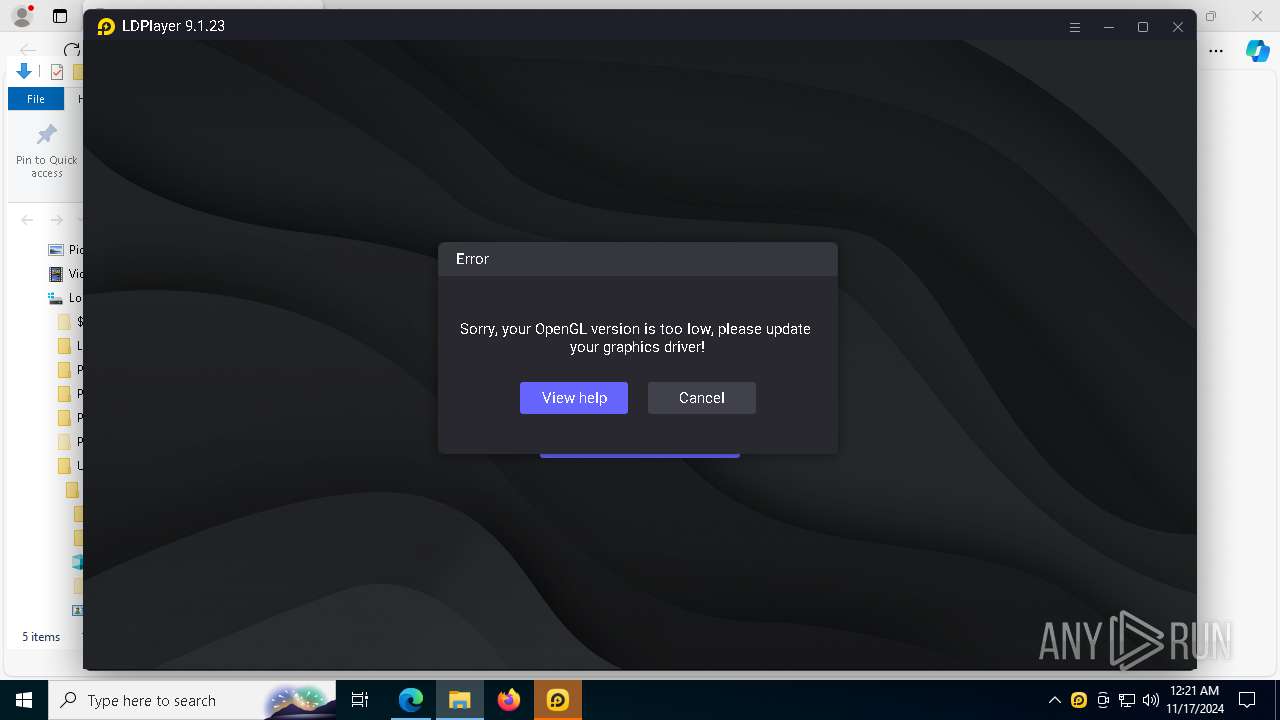Restore down the background browser window
Viewport: 1280px width, 720px height.
[x=1211, y=16]
